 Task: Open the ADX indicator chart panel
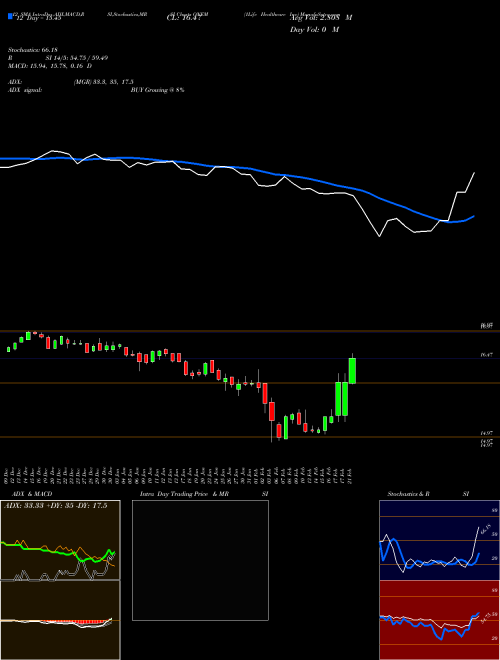tap(60, 540)
